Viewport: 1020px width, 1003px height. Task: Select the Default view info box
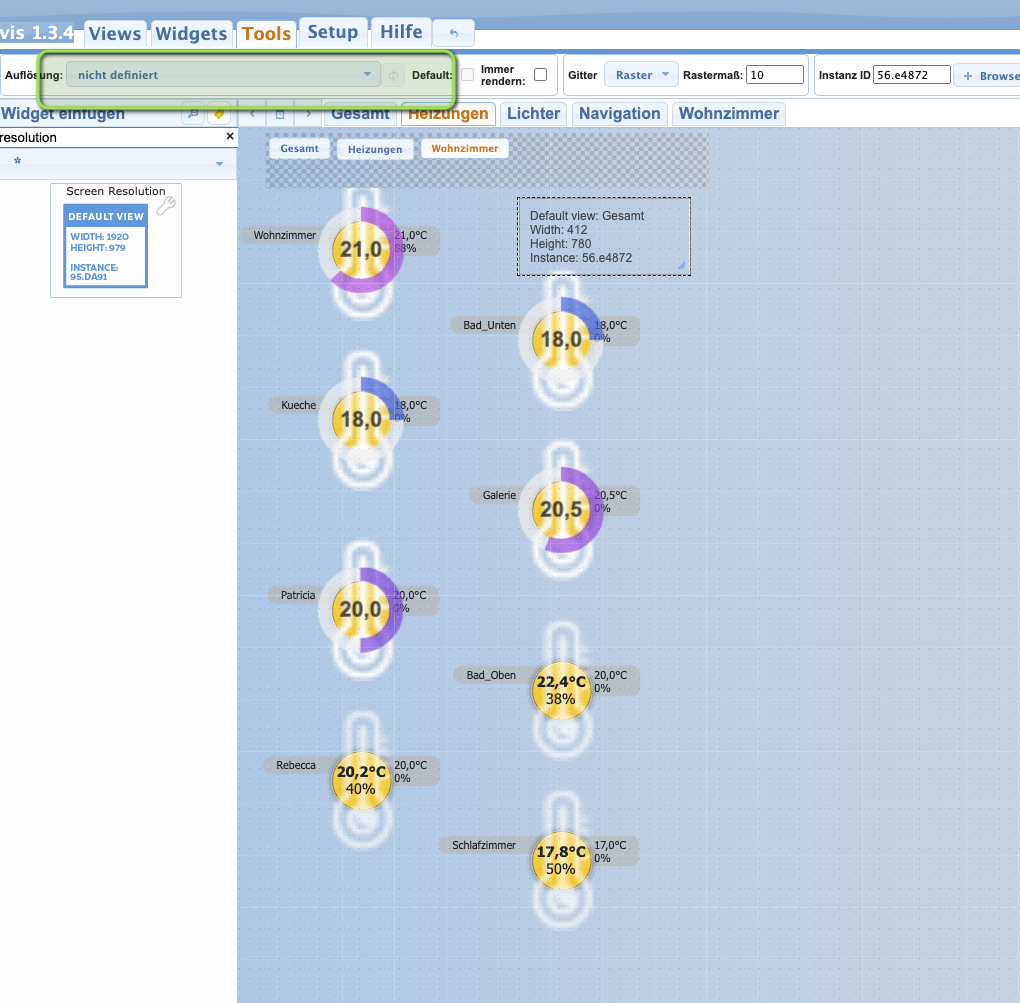[604, 236]
